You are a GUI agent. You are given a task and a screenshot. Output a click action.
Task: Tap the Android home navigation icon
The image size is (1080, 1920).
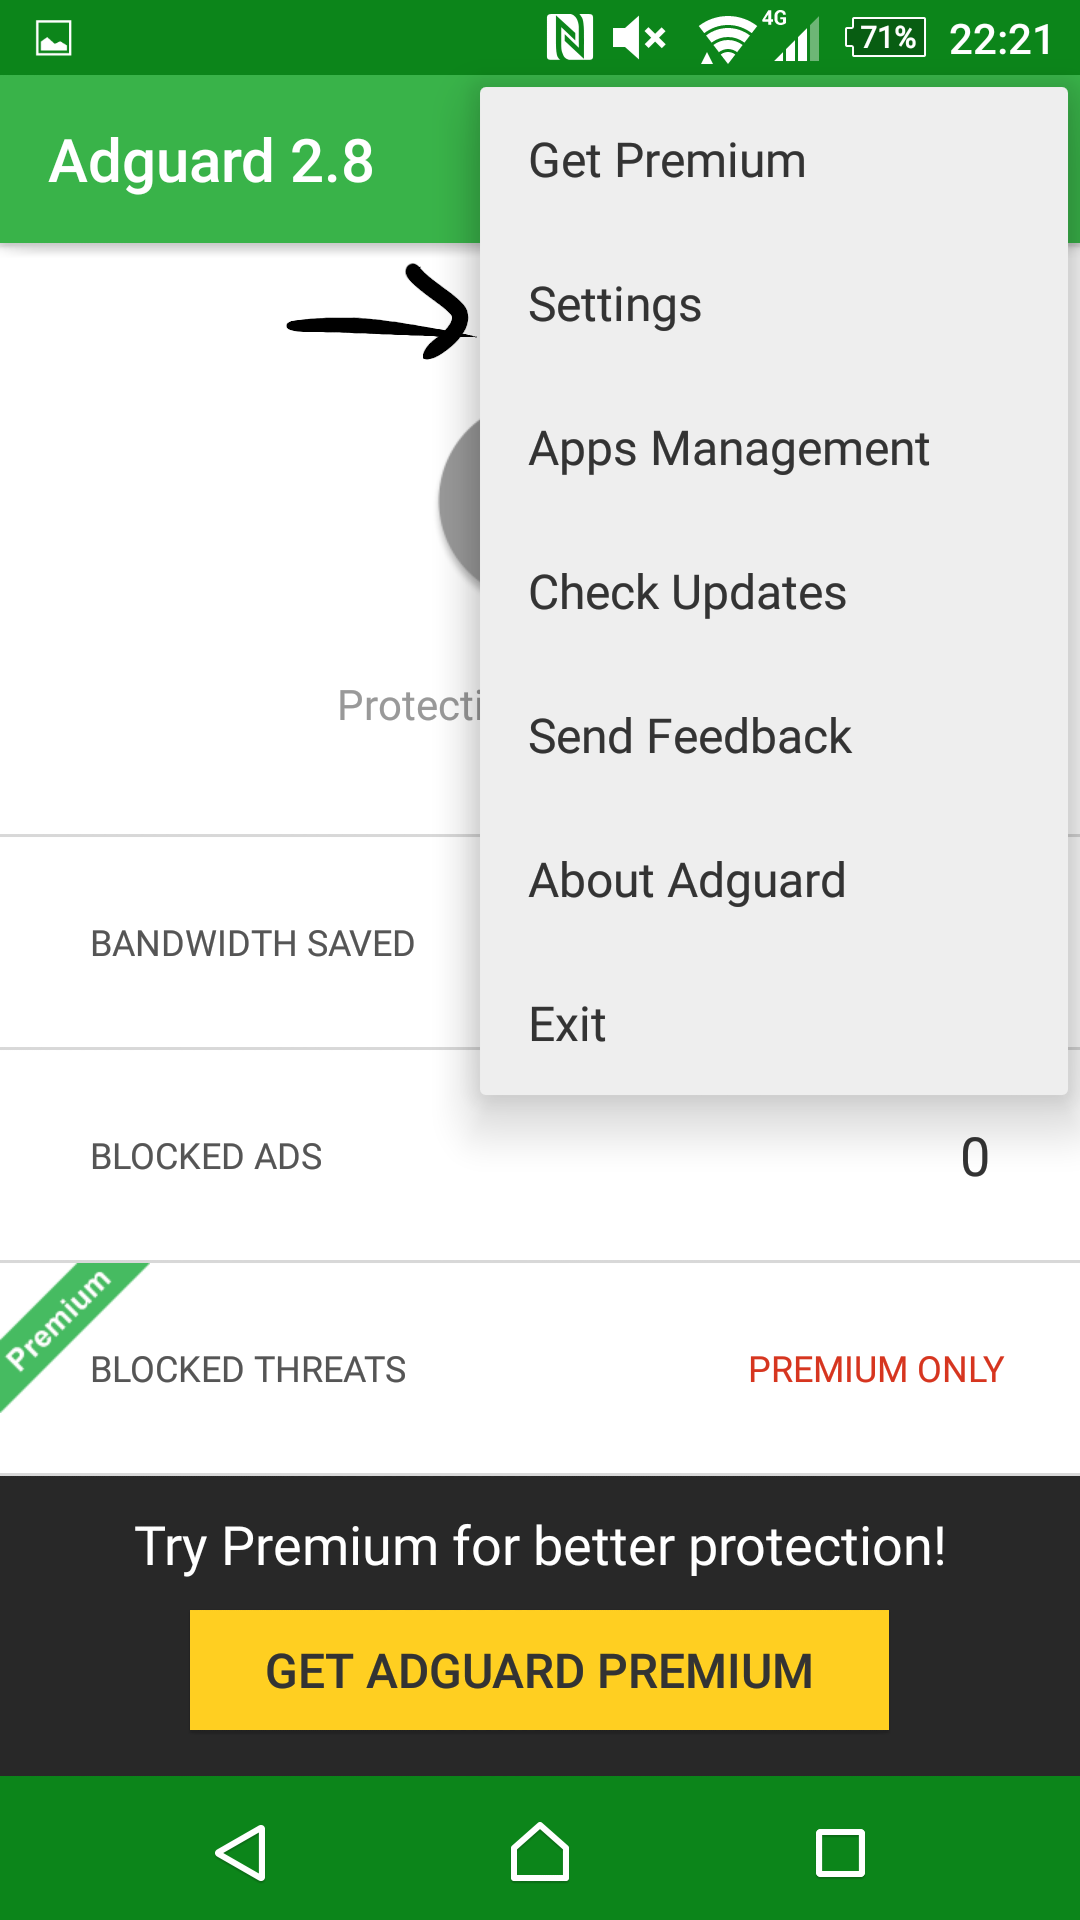click(540, 1852)
